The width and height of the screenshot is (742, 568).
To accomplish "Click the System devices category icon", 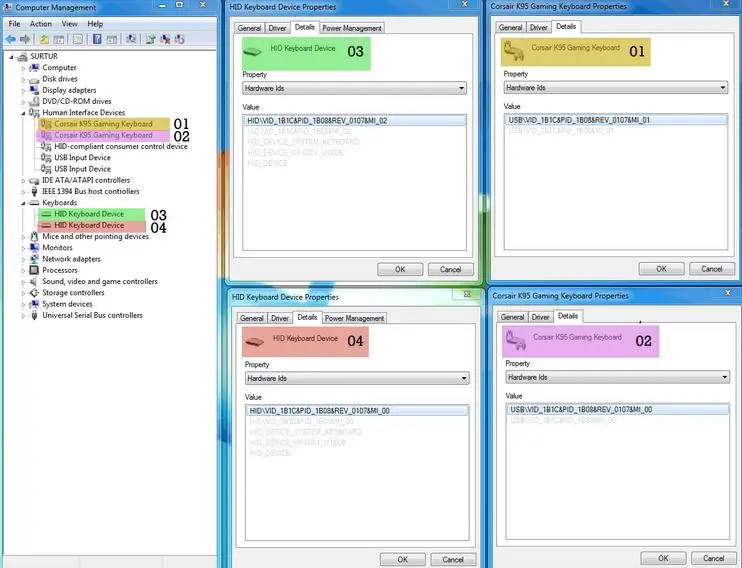I will click(34, 304).
